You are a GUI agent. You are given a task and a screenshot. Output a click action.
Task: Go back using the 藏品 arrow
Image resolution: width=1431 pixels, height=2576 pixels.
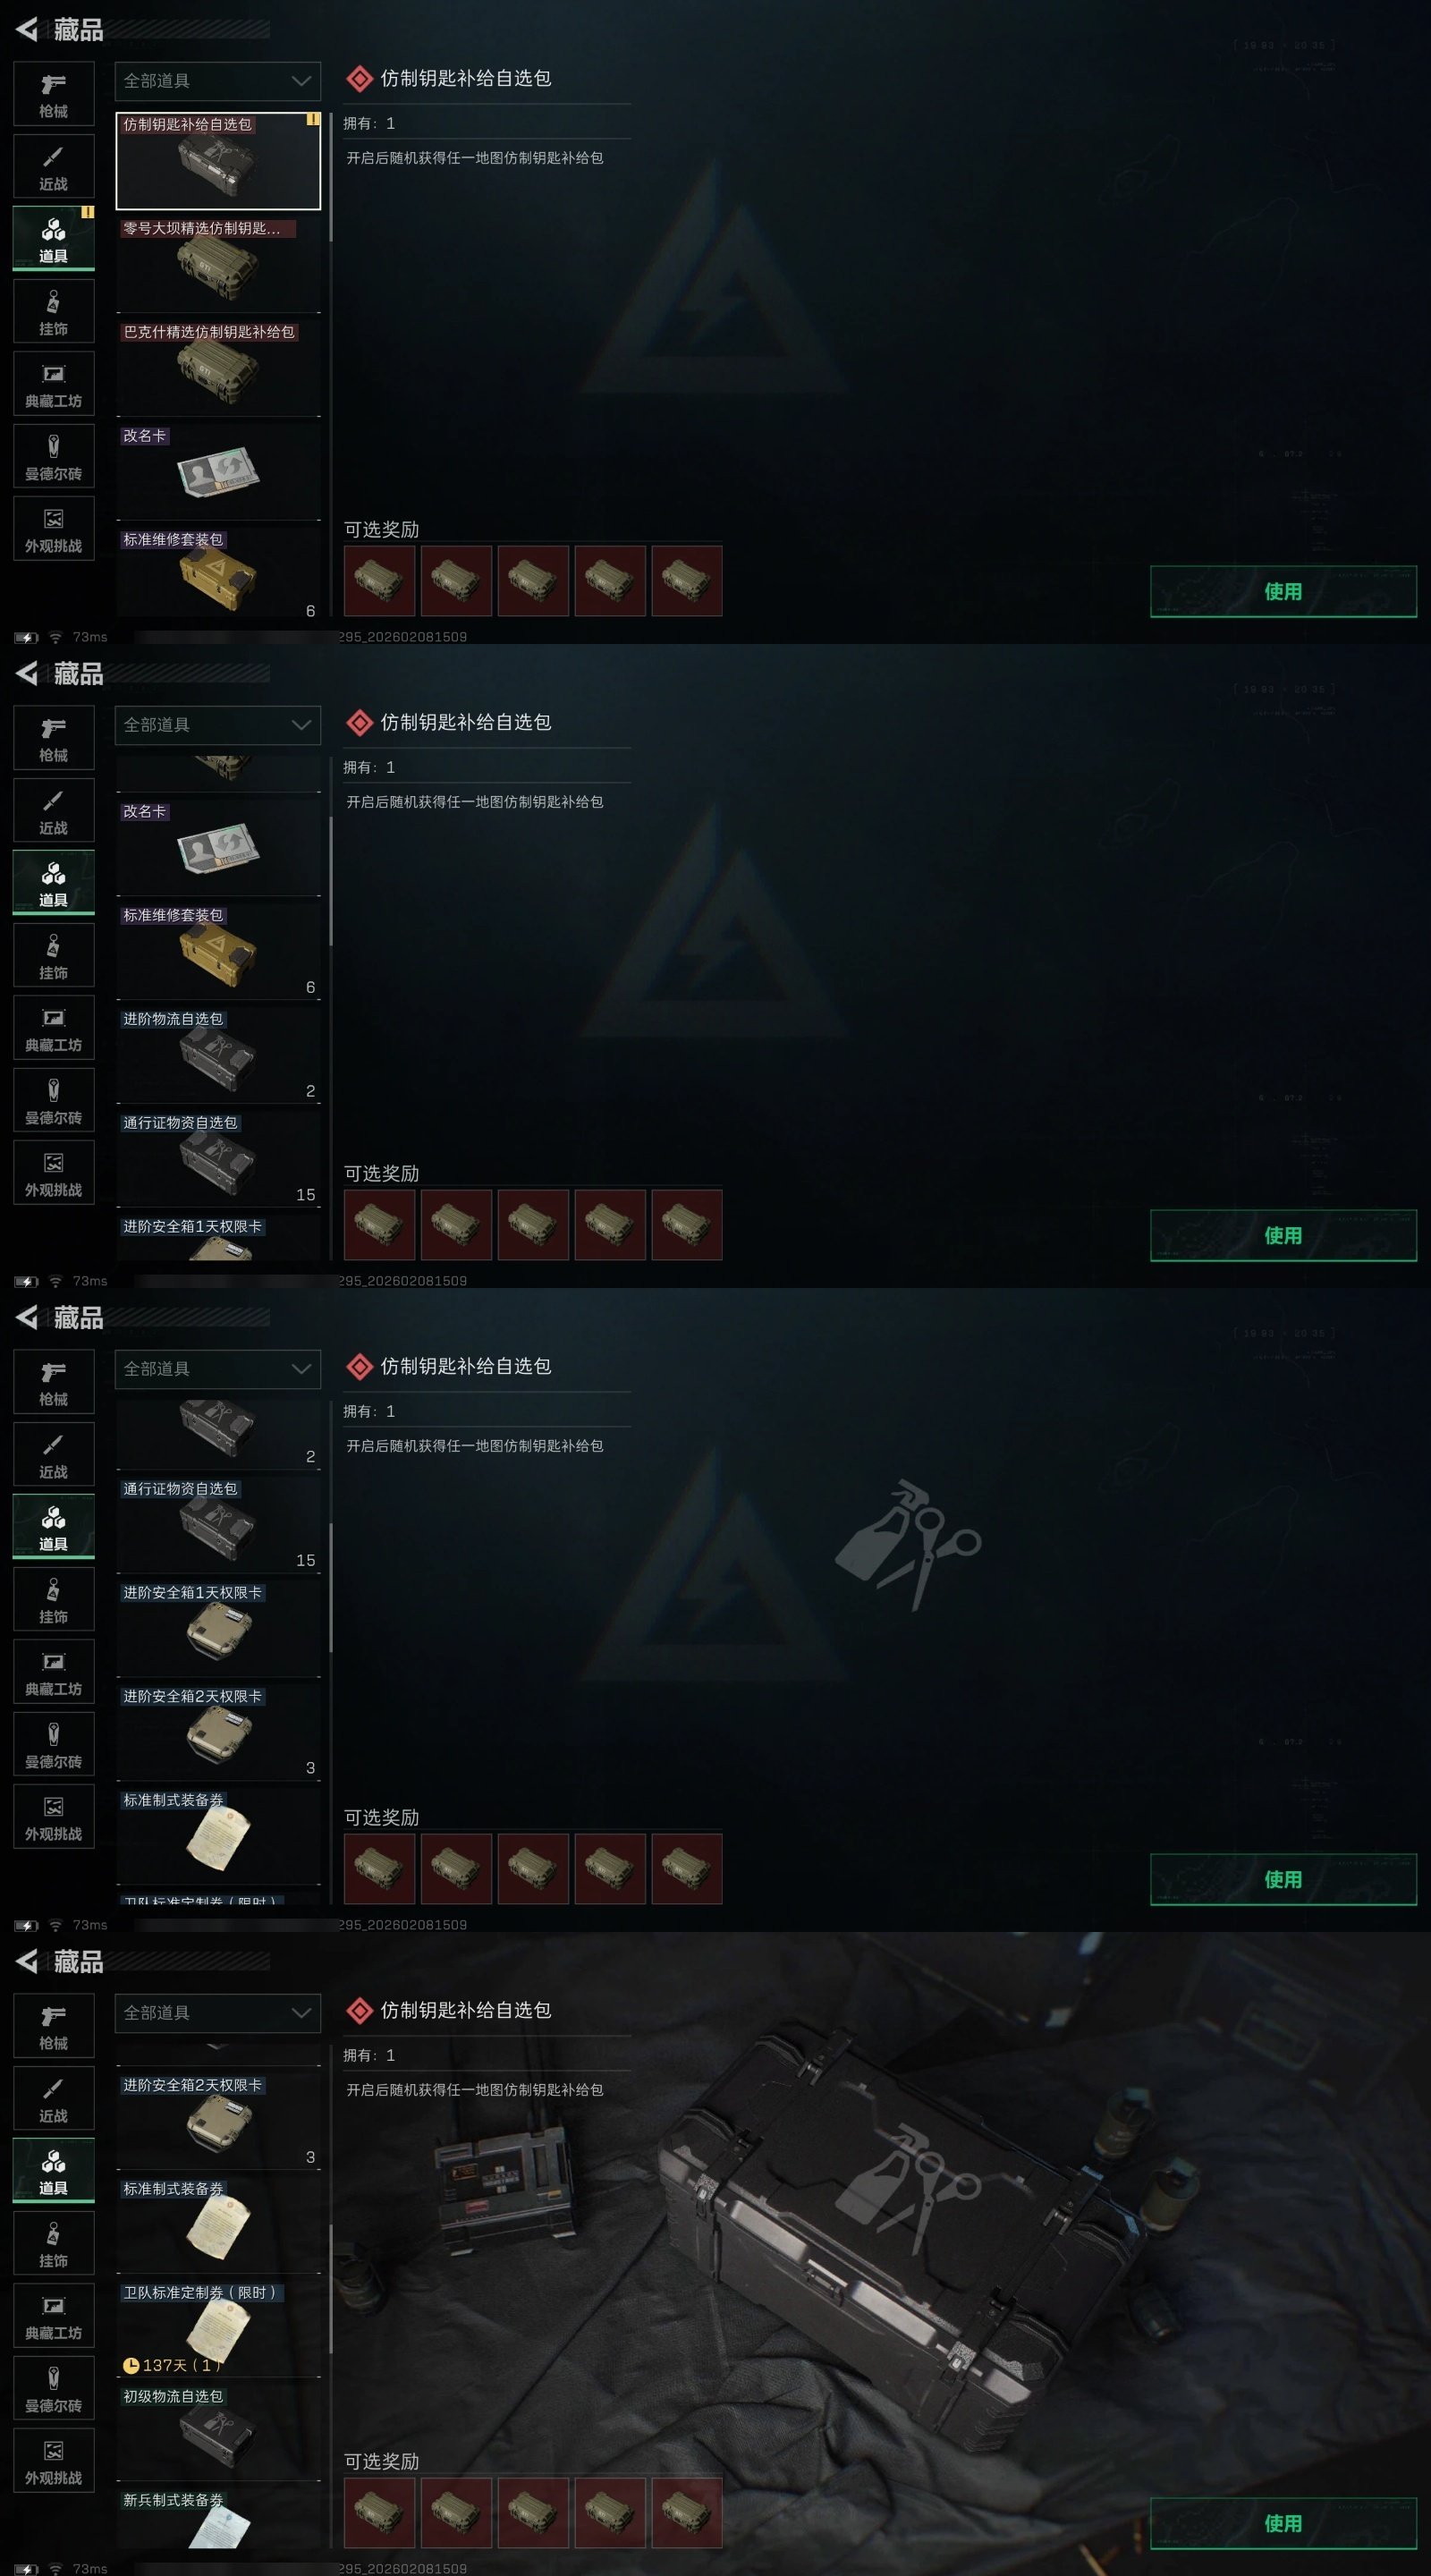[x=28, y=30]
